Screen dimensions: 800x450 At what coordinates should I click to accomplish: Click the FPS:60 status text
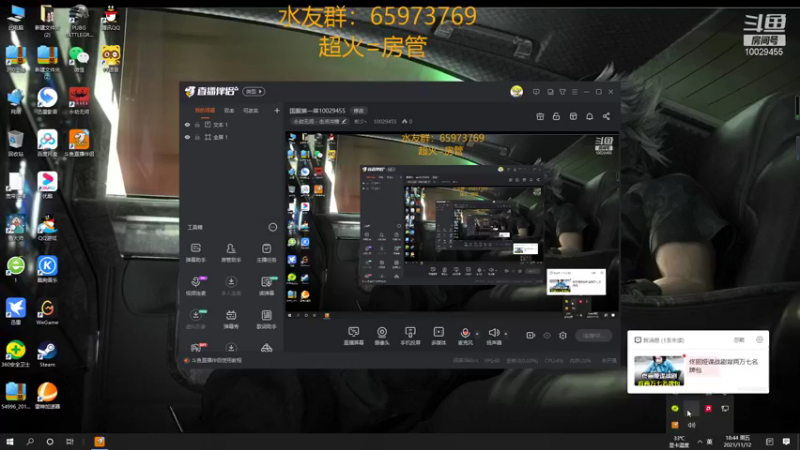pyautogui.click(x=492, y=360)
